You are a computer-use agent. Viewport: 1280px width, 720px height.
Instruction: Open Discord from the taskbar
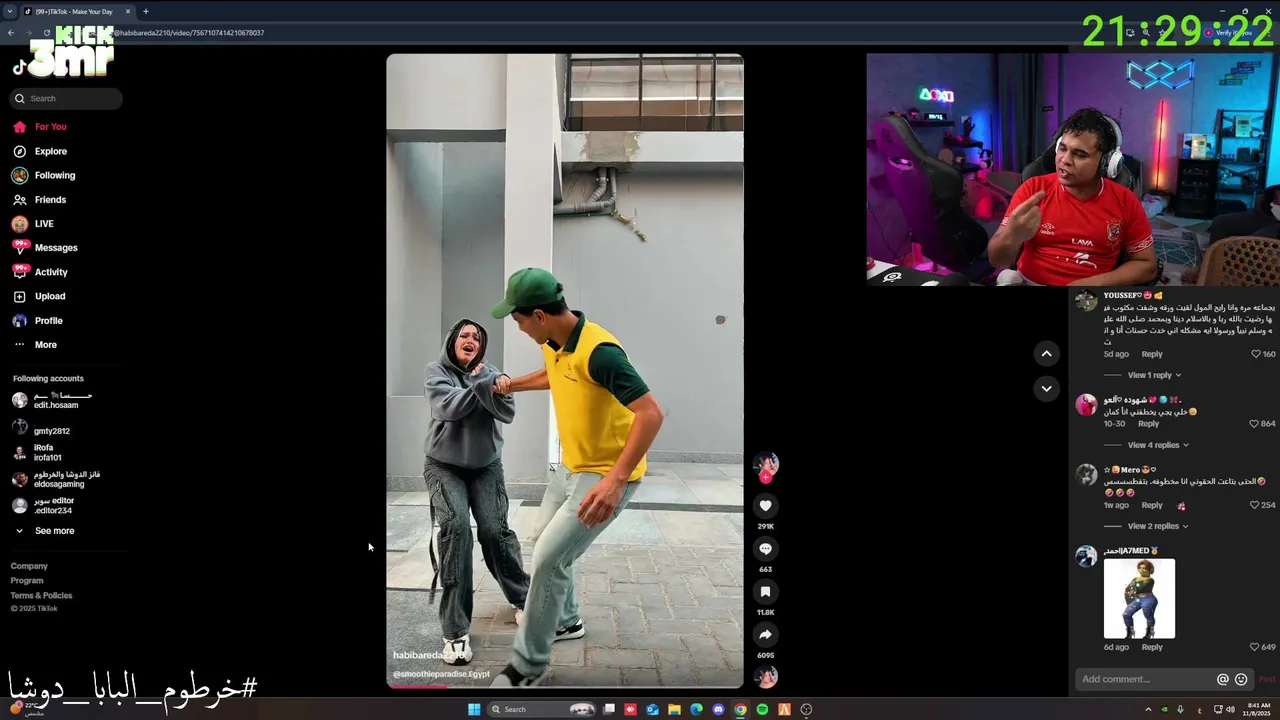point(718,709)
